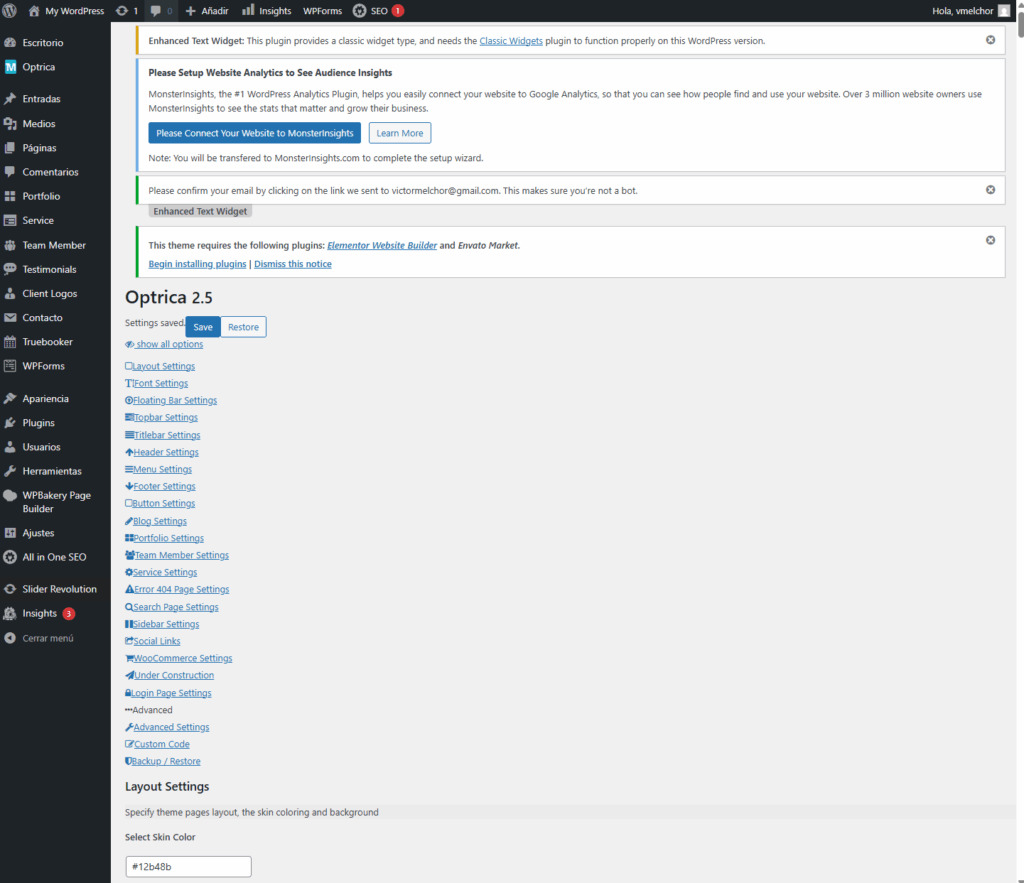Image resolution: width=1024 pixels, height=883 pixels.
Task: Expand the Insights sidebar menu with badge
Action: (x=39, y=613)
